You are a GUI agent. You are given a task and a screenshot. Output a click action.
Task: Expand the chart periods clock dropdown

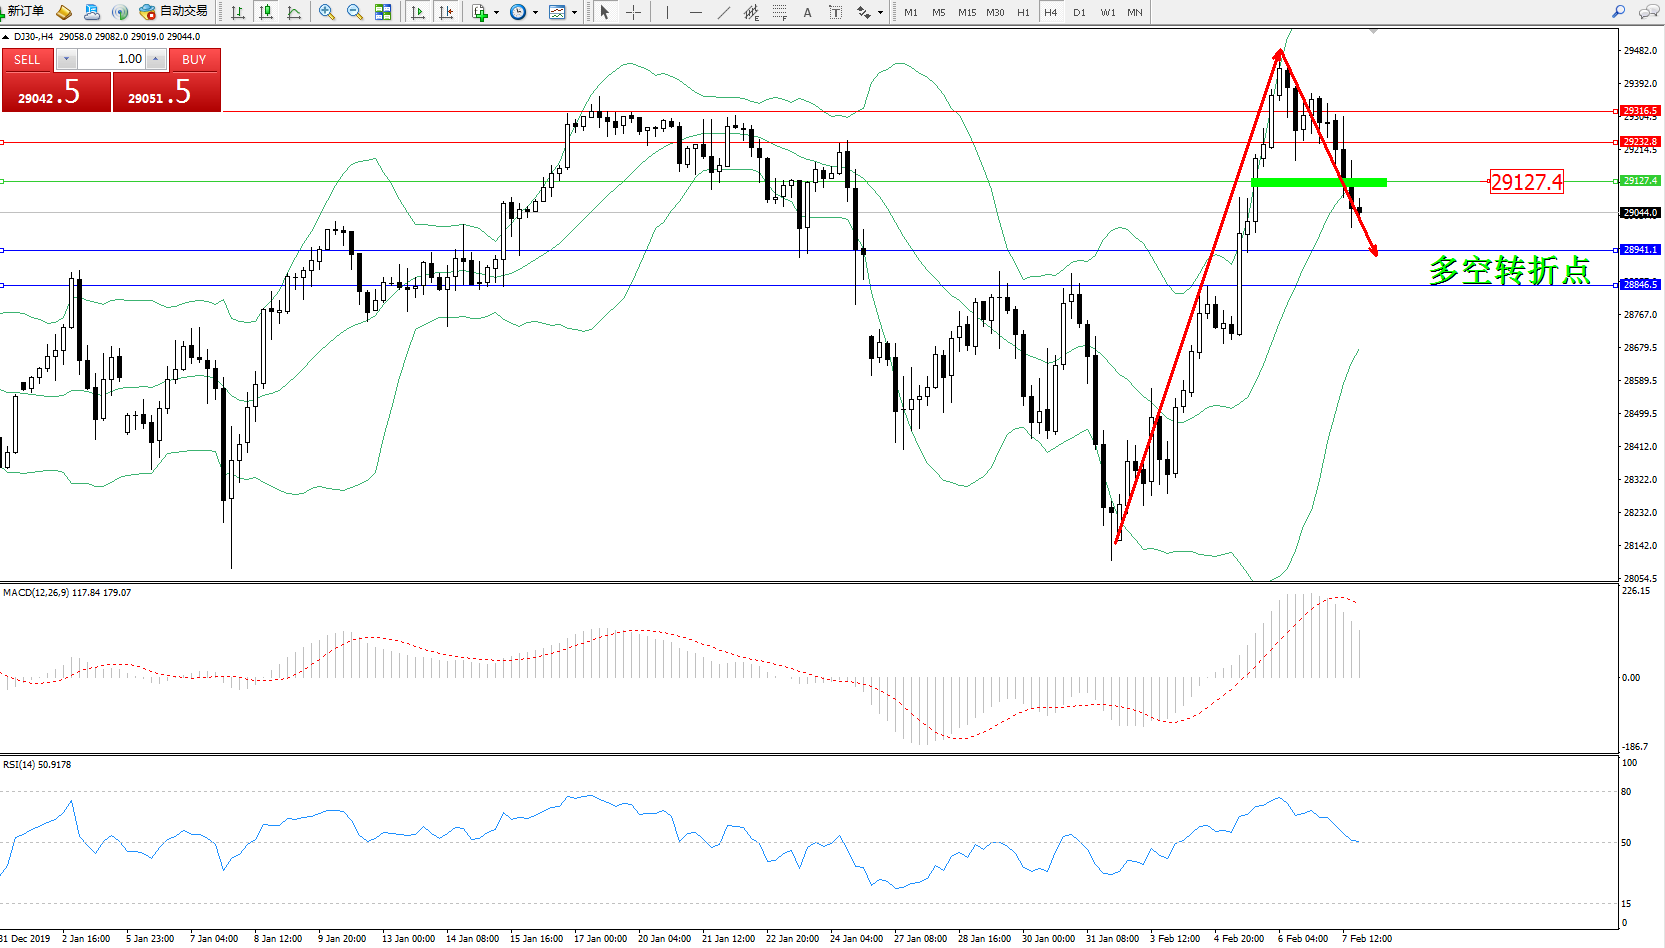click(x=535, y=13)
